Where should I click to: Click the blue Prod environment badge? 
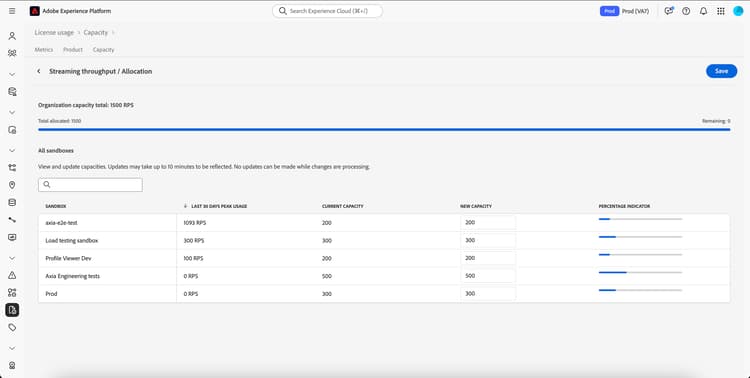pyautogui.click(x=609, y=11)
